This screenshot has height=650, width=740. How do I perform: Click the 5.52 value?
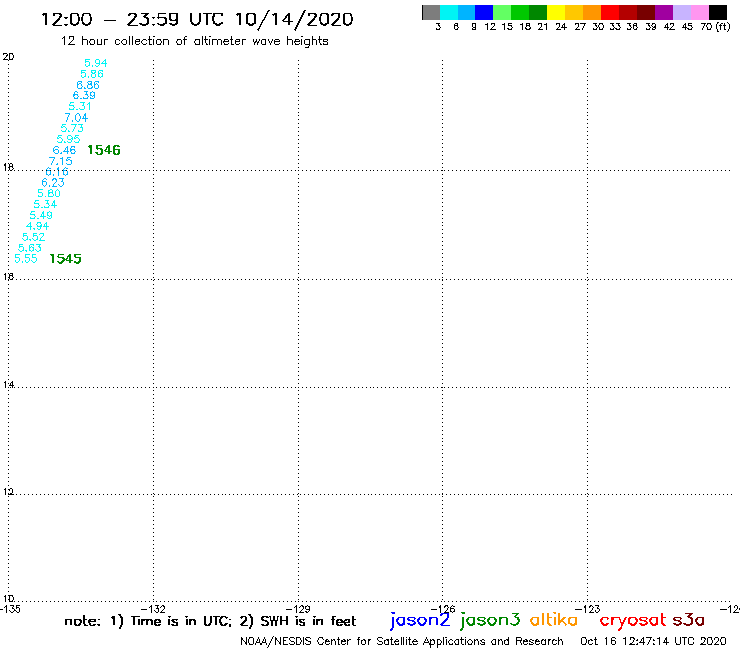click(x=34, y=237)
